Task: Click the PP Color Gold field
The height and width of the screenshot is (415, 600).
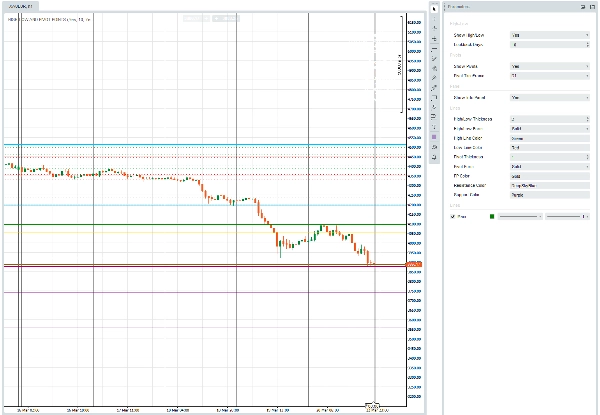Action: click(549, 176)
